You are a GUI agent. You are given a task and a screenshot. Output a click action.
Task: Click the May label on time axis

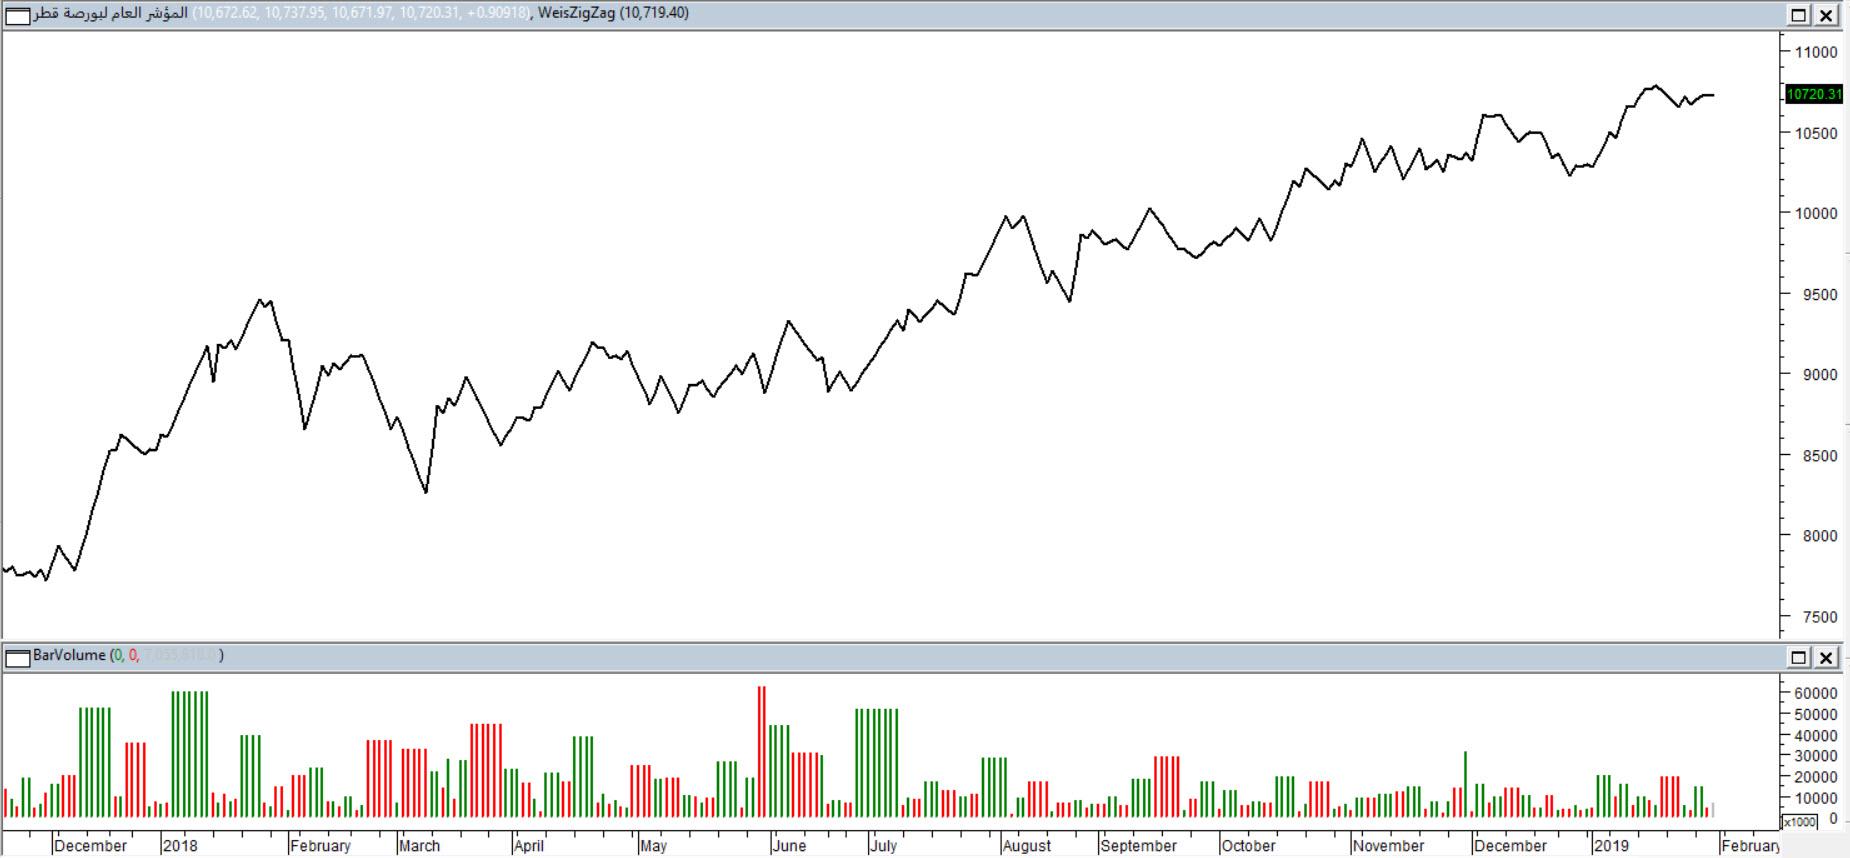653,845
